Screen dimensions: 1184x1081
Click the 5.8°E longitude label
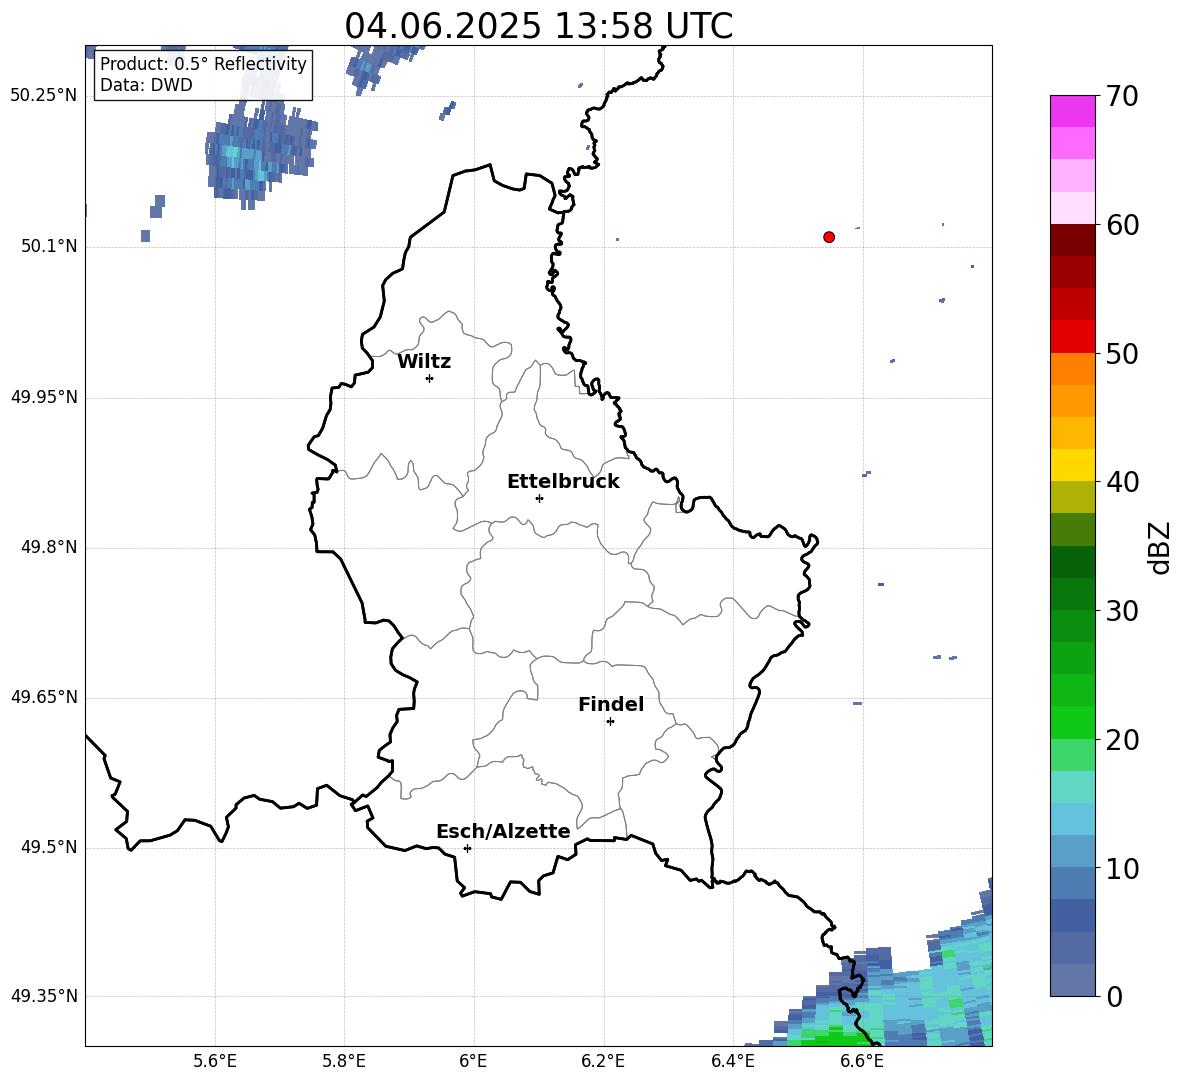click(344, 1061)
